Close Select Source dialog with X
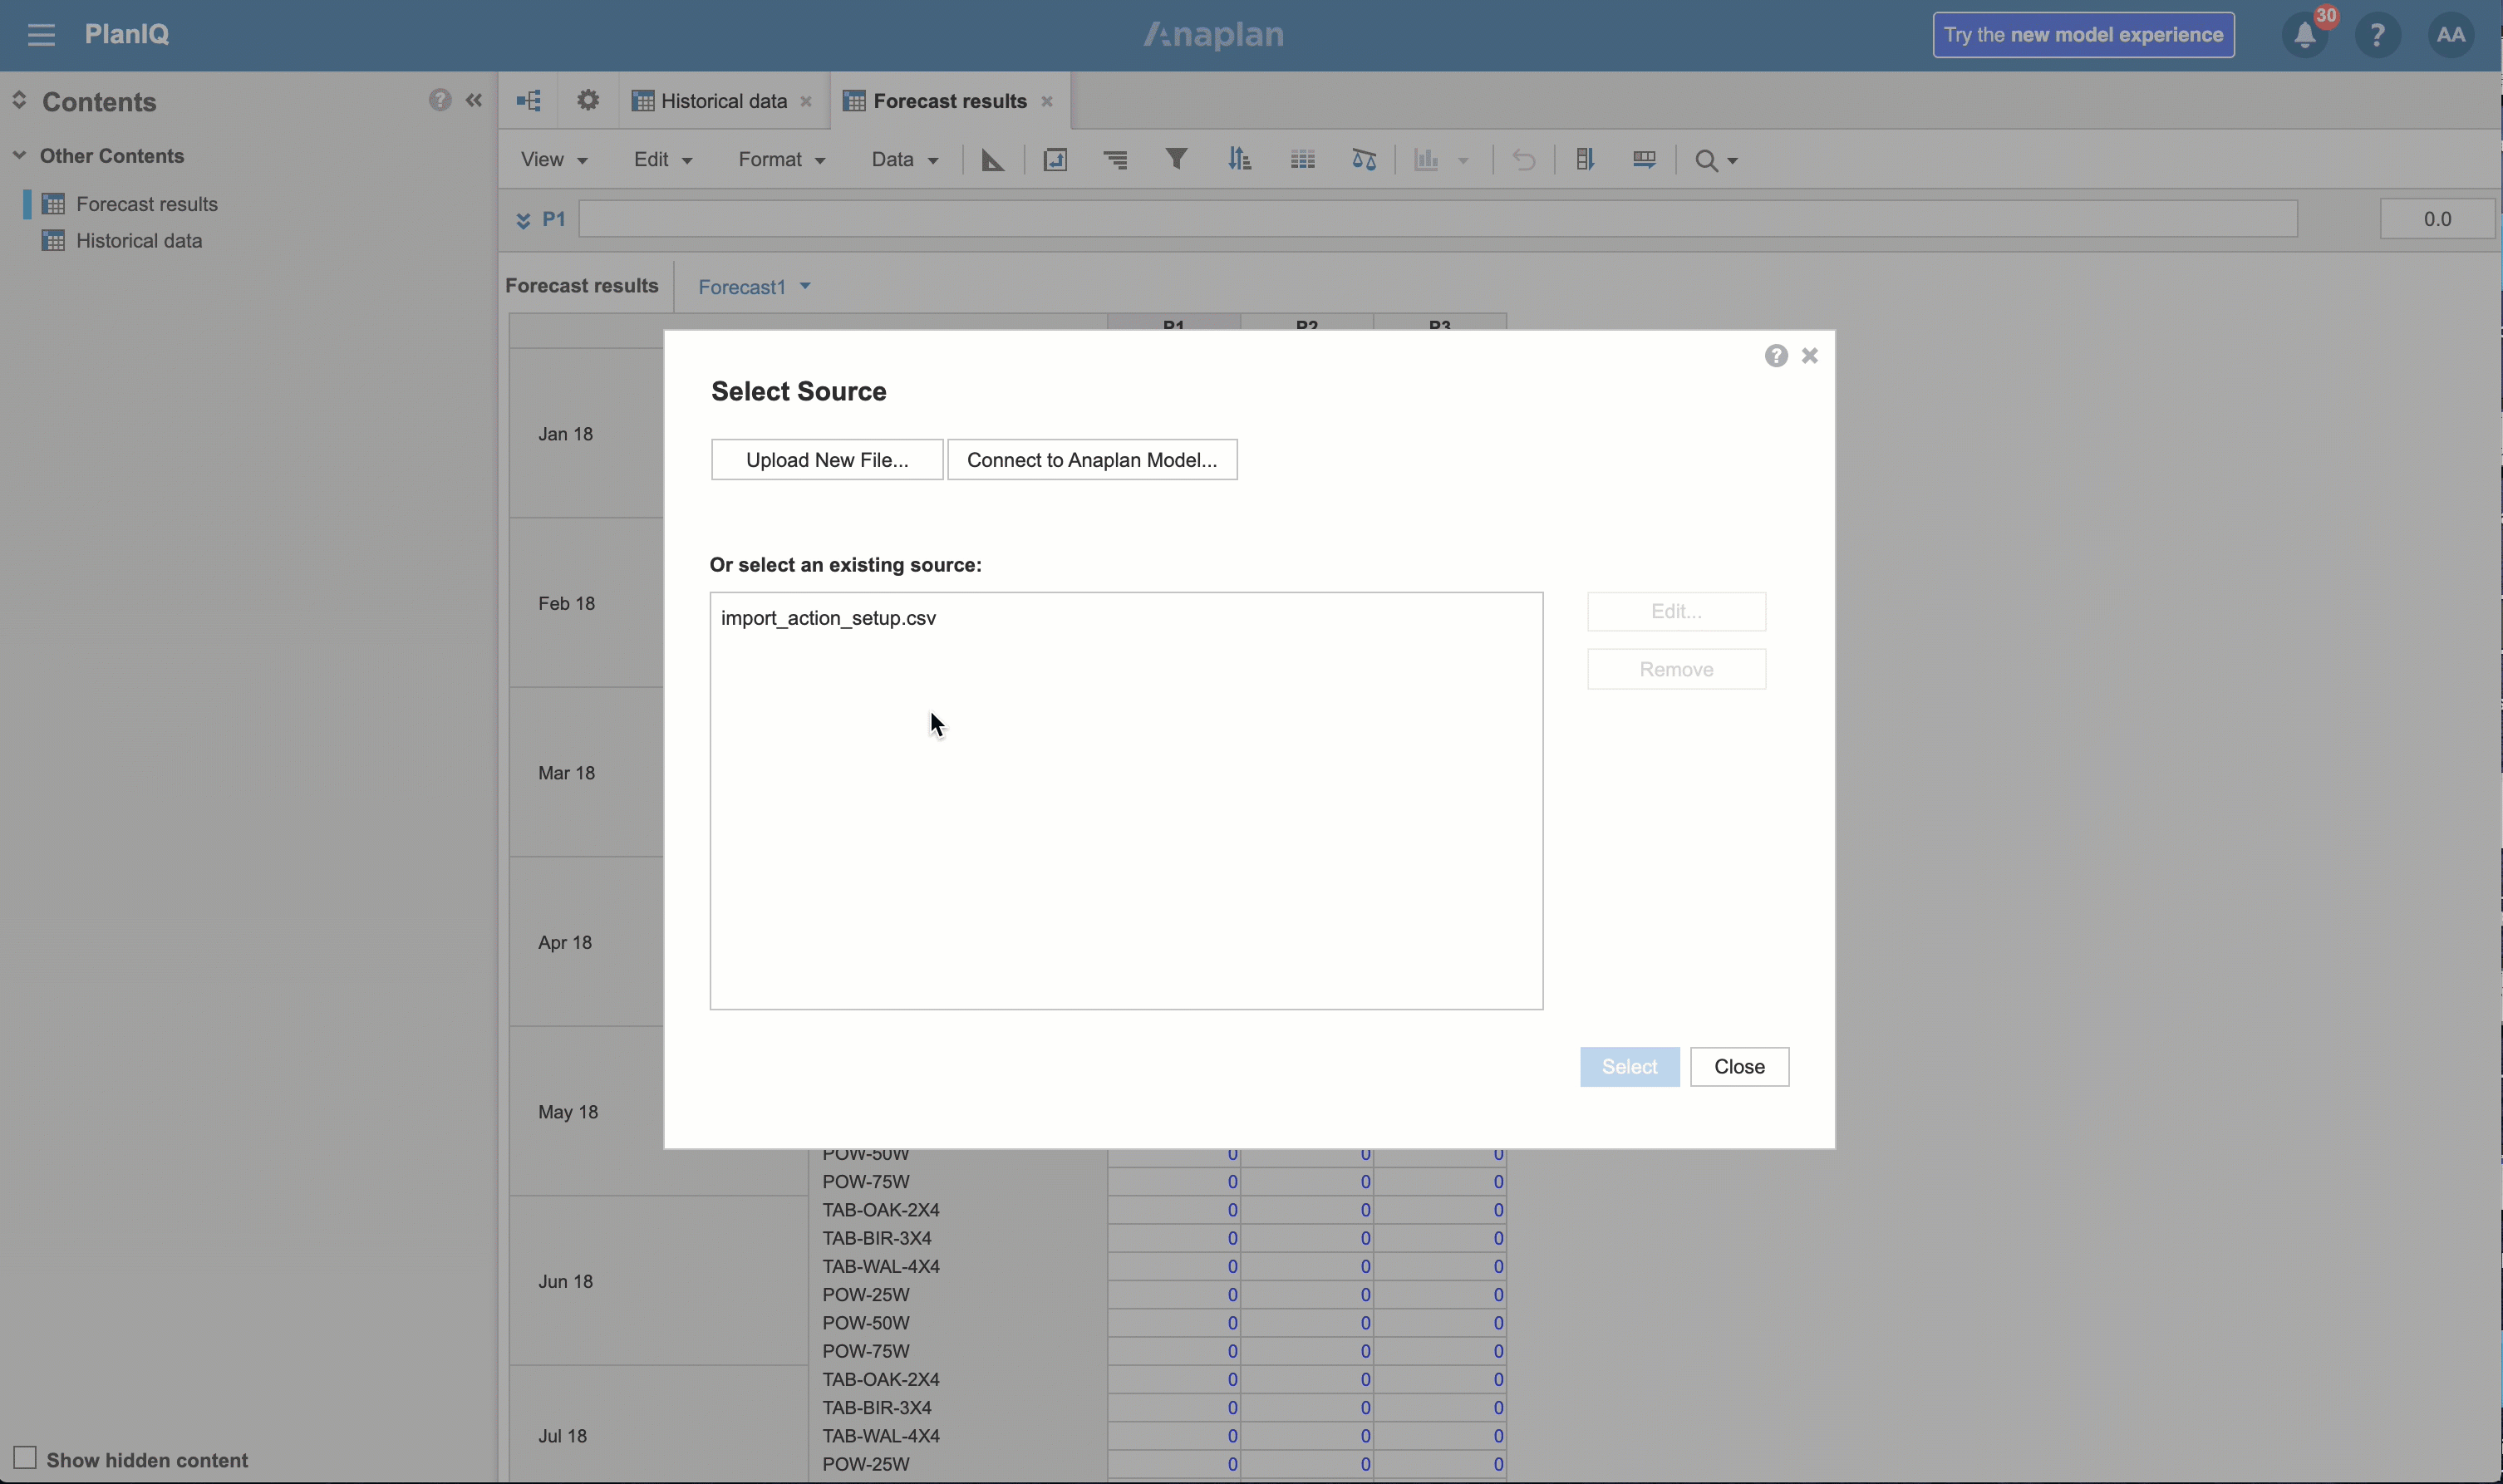The width and height of the screenshot is (2503, 1484). [1809, 356]
